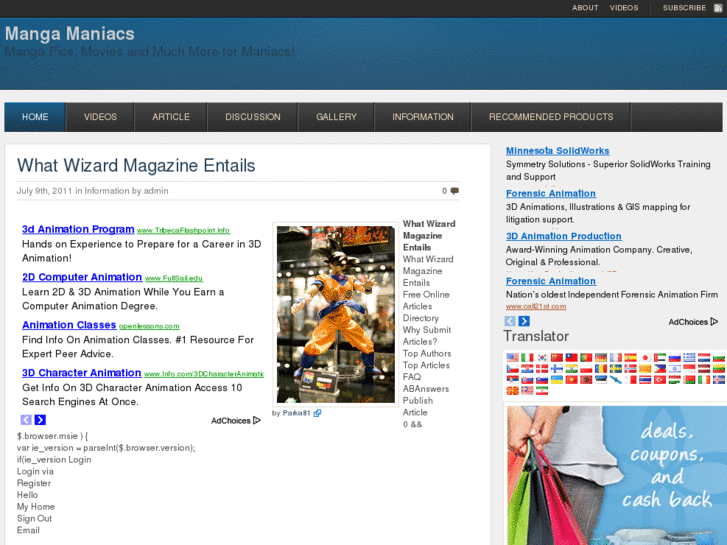Open the Discussion navigation tab

(253, 117)
